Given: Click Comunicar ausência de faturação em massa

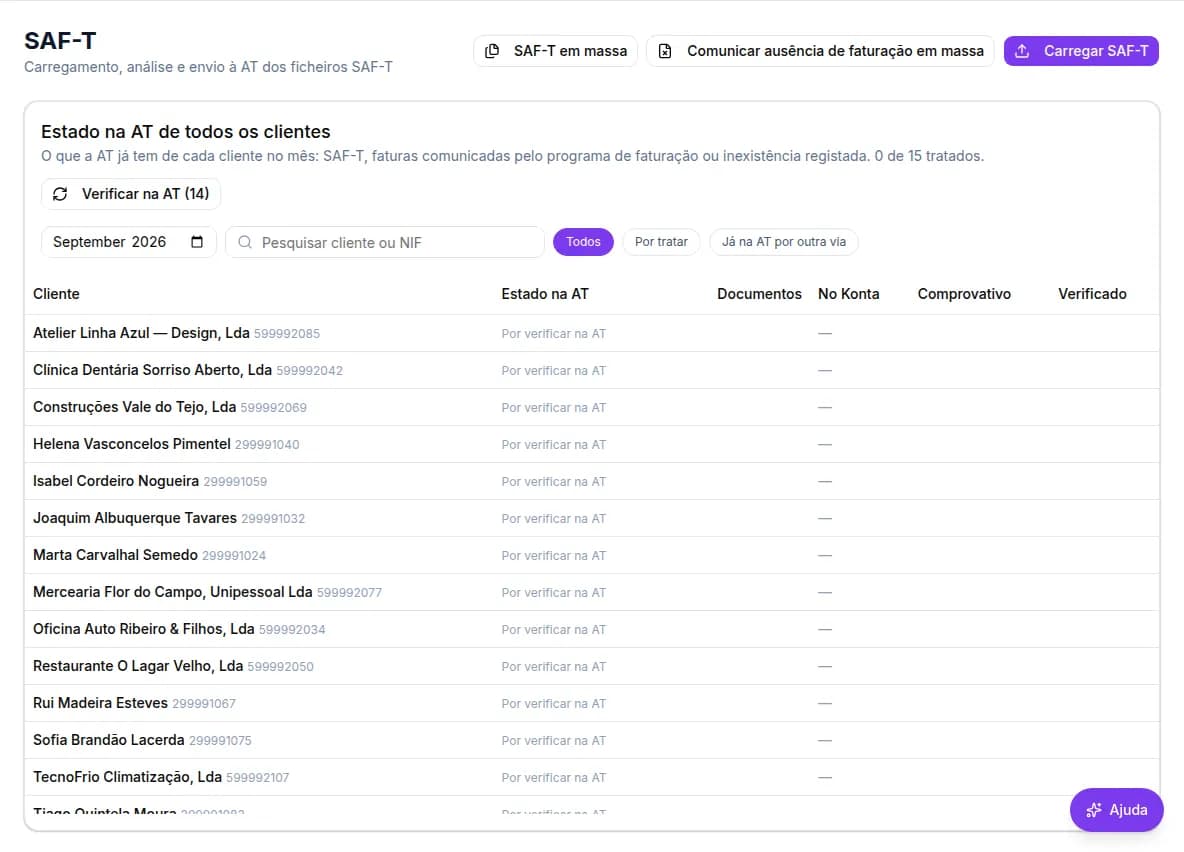Looking at the screenshot, I should 820,51.
